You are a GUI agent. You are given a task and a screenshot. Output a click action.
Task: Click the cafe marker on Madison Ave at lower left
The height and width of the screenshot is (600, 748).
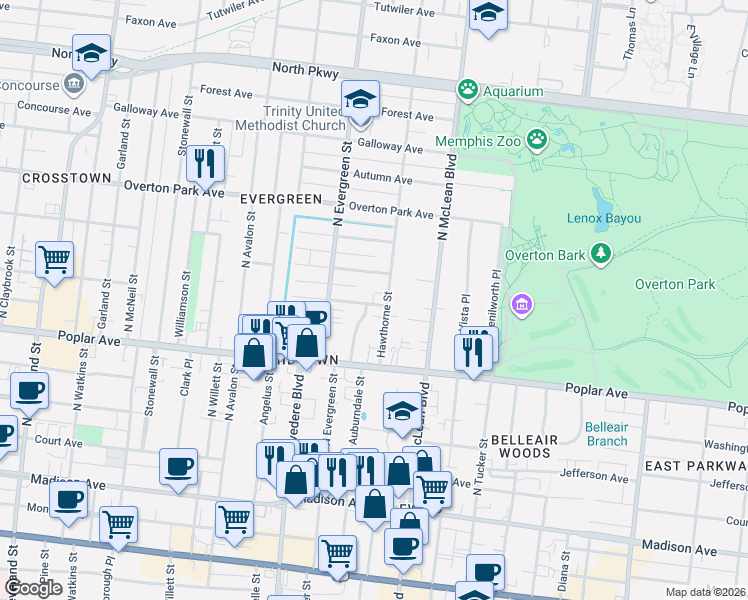click(69, 503)
